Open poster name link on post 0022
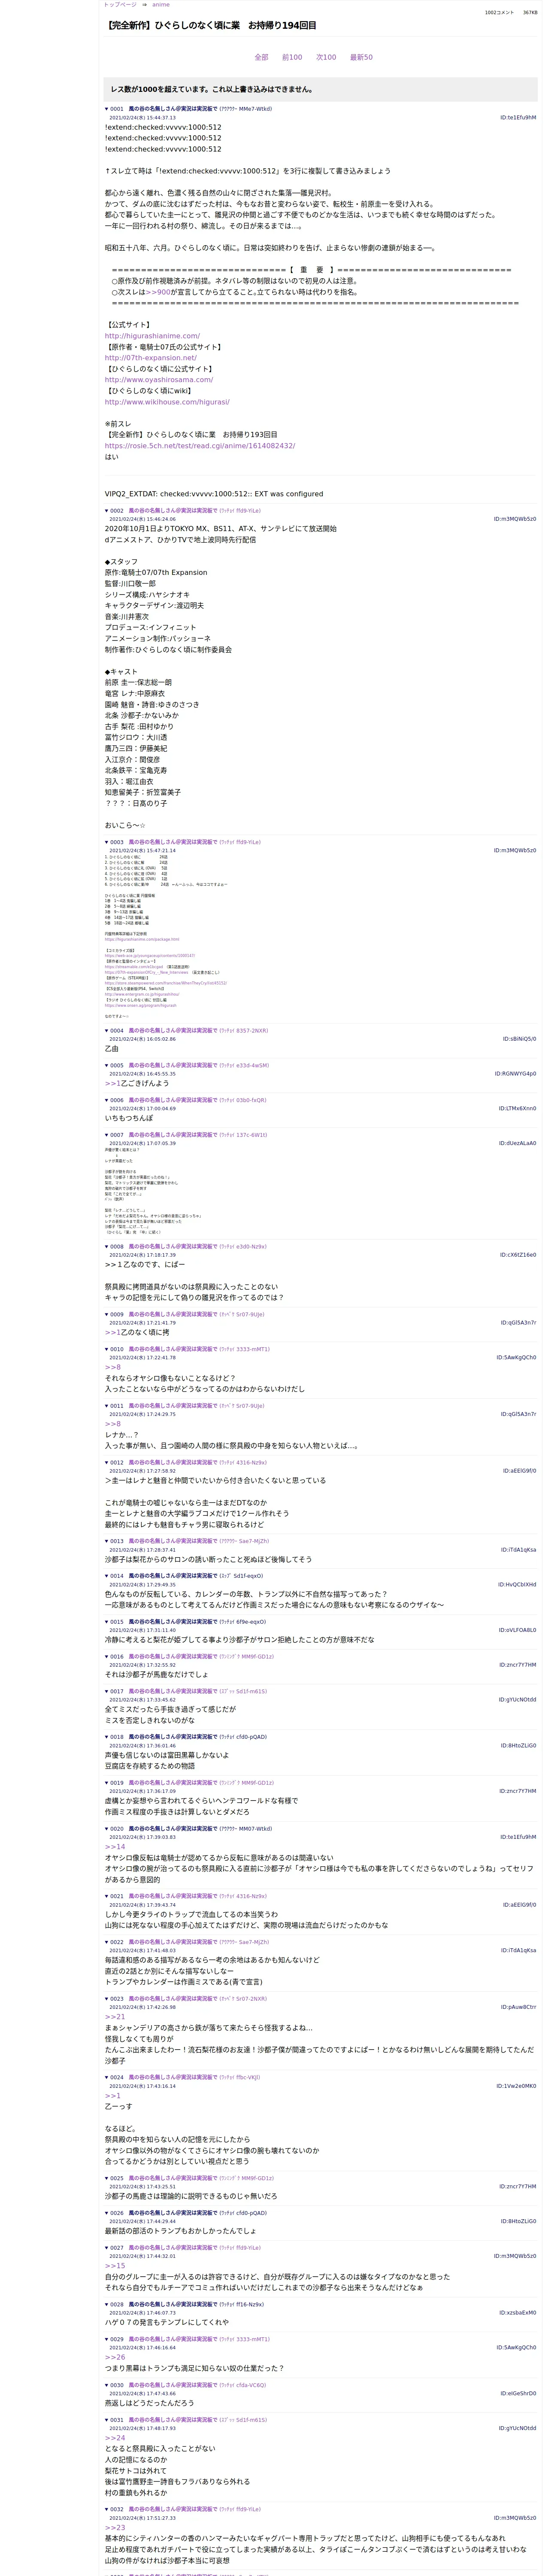 [x=173, y=1942]
